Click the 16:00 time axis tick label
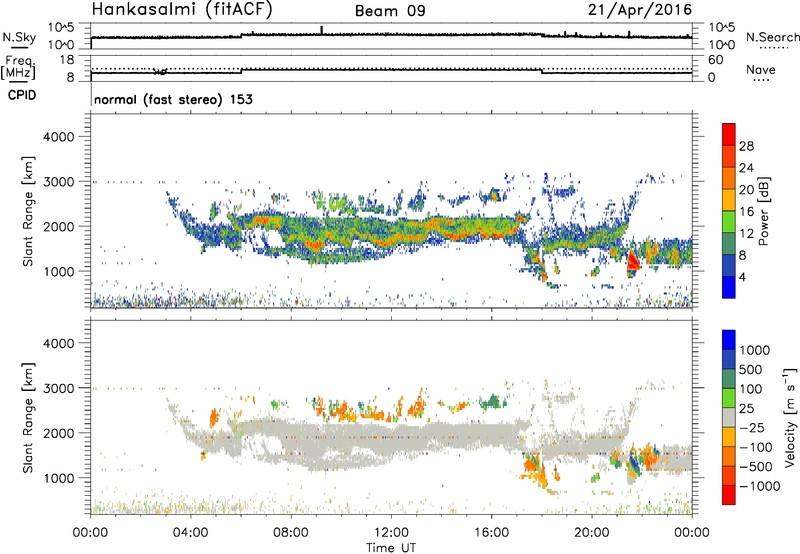 [x=491, y=533]
